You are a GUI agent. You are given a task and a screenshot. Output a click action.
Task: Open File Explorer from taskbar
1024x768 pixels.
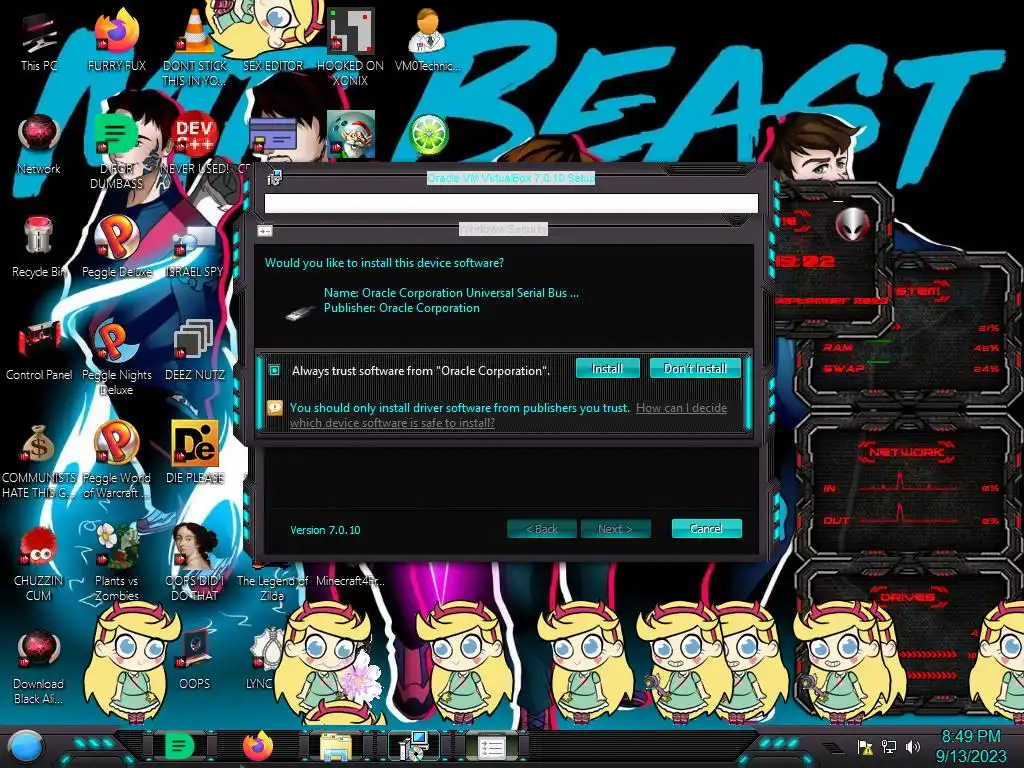tap(336, 748)
